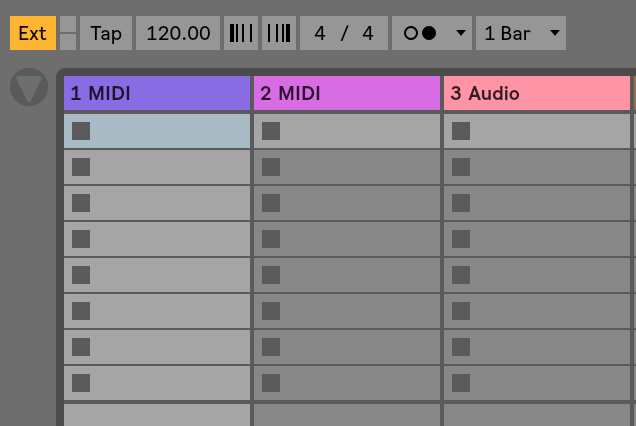The width and height of the screenshot is (636, 426).
Task: Select the 1 MIDI track header
Action: (x=157, y=93)
